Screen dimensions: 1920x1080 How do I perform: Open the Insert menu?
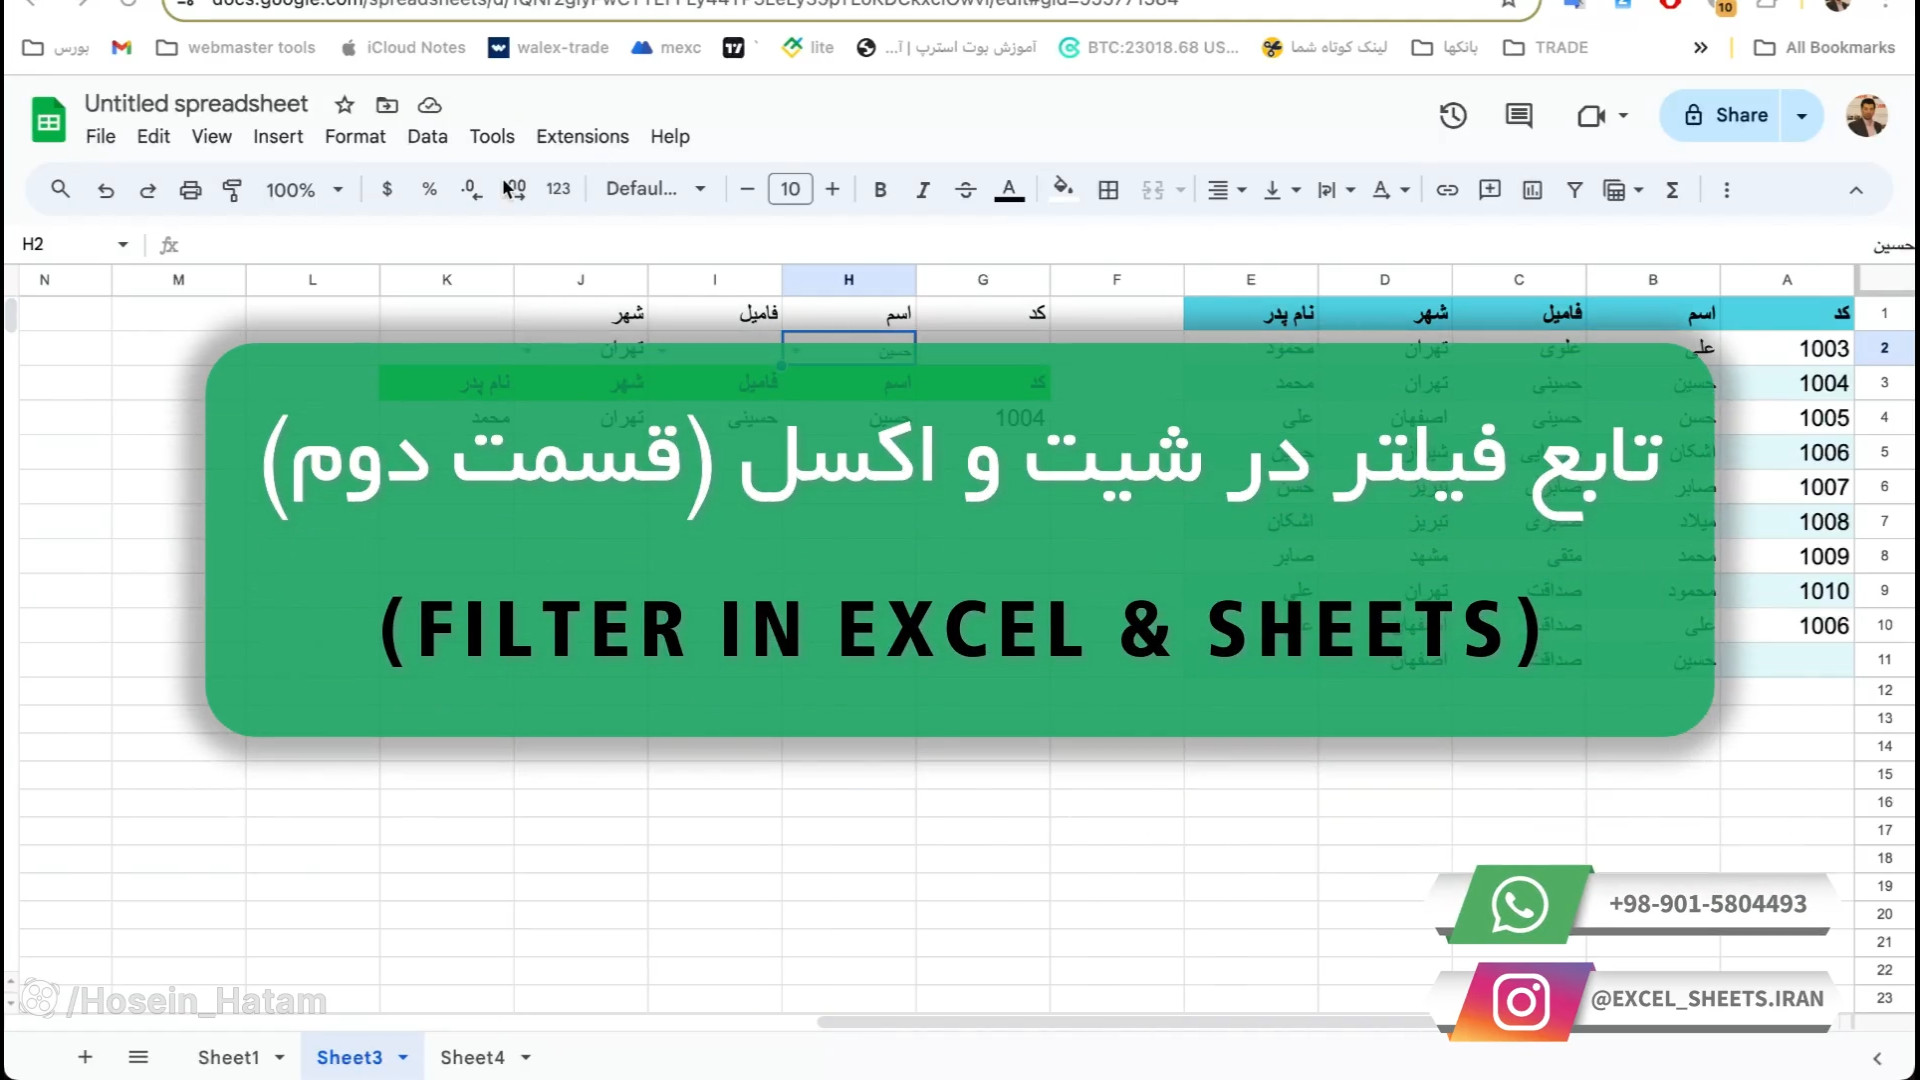[278, 136]
